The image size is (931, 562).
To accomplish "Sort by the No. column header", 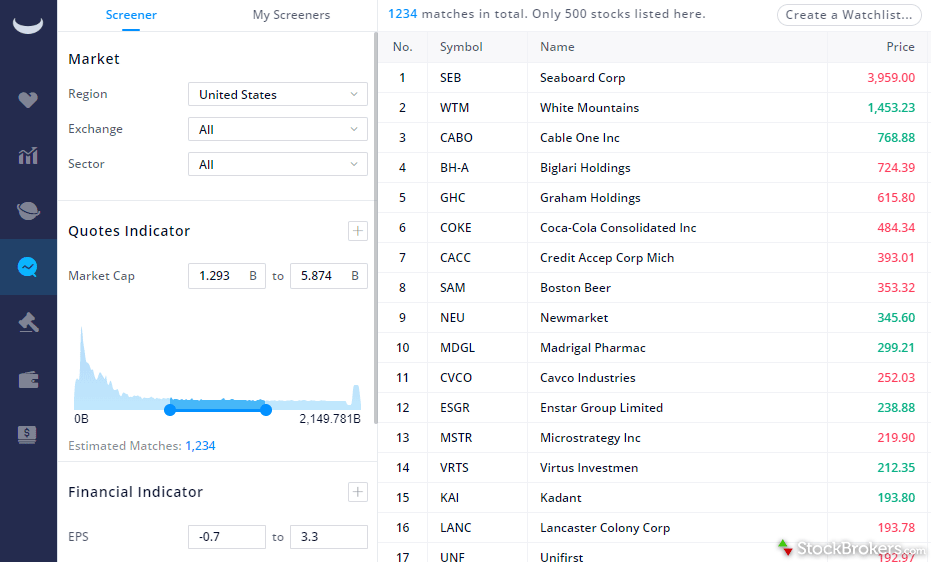I will pyautogui.click(x=403, y=47).
